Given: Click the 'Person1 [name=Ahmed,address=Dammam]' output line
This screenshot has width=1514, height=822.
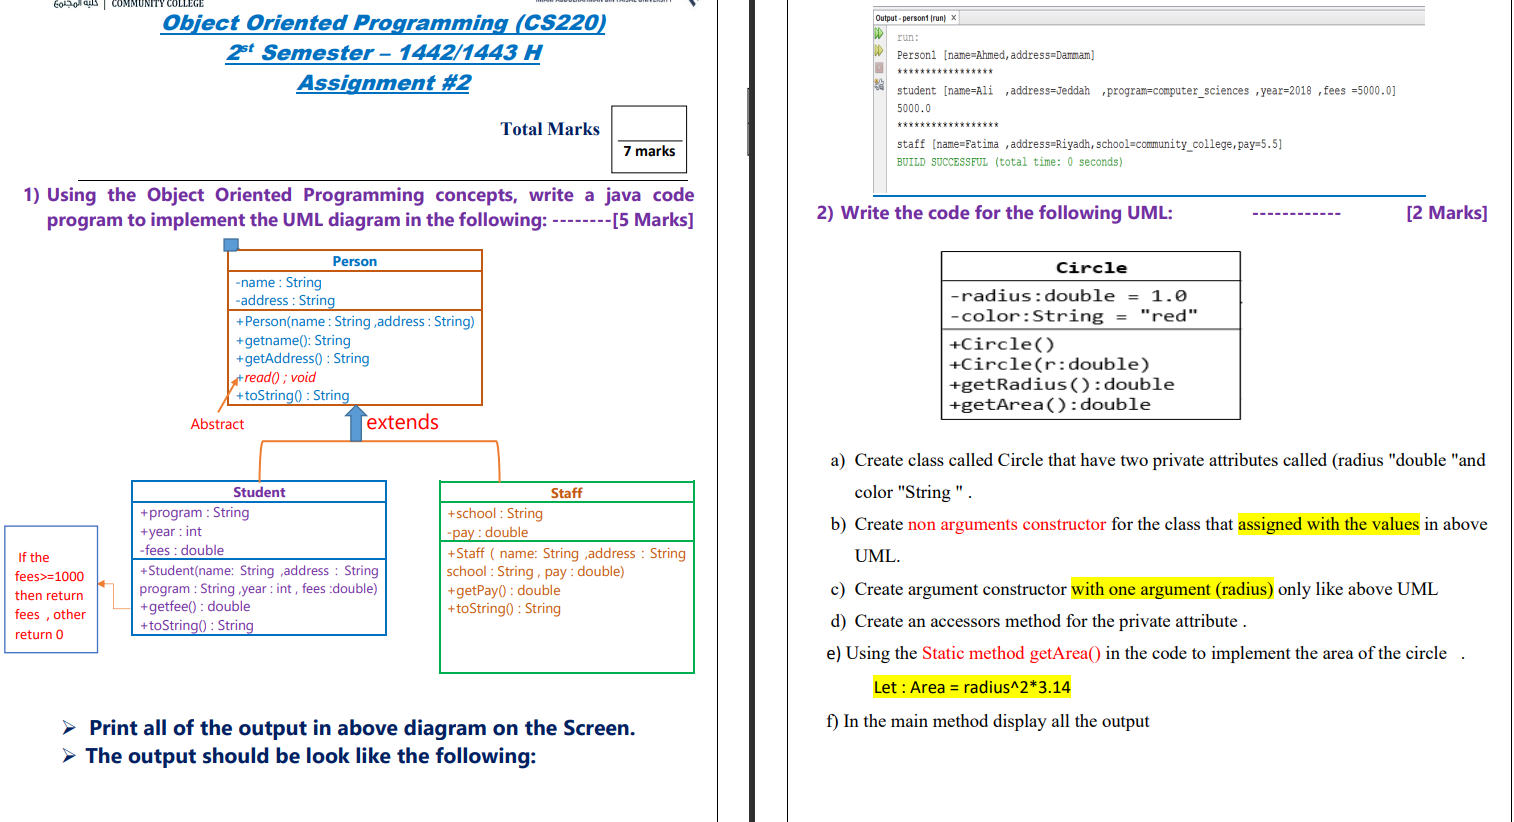Looking at the screenshot, I should (x=996, y=55).
